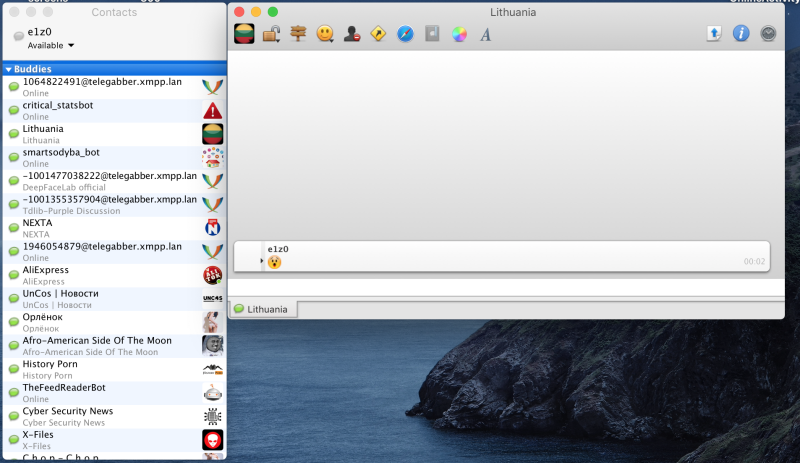Click the send file upload icon
This screenshot has height=463, width=800.
pos(714,34)
